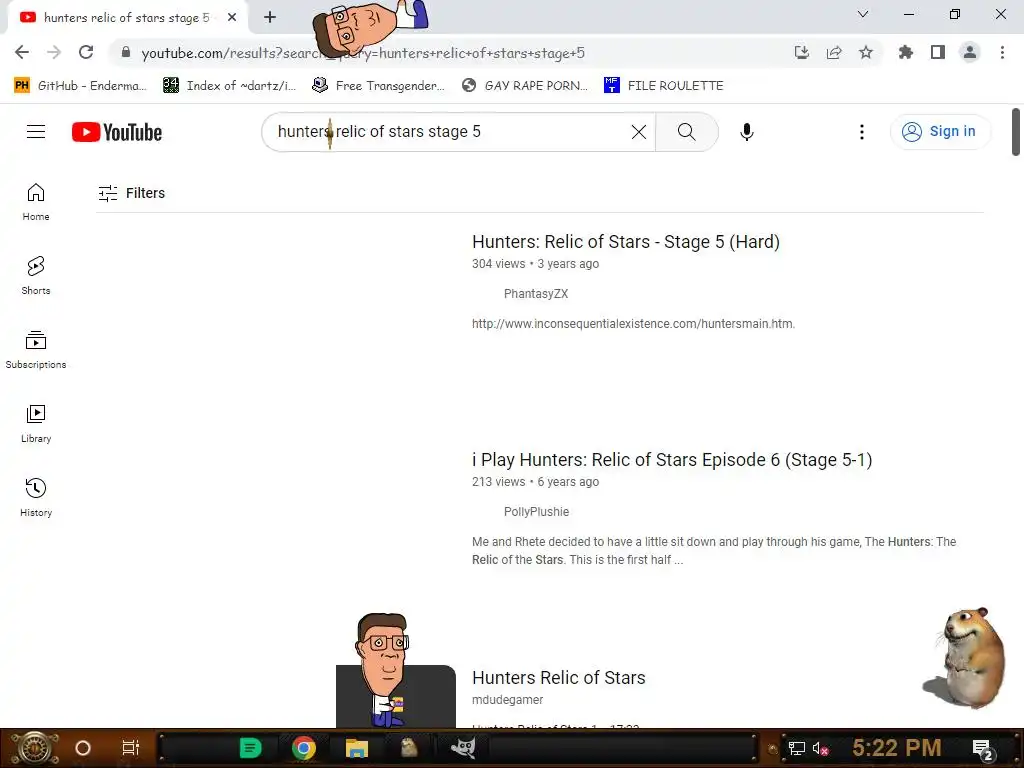Screen dimensions: 1024x768
Task: Toggle Chrome side panel
Action: (x=938, y=52)
